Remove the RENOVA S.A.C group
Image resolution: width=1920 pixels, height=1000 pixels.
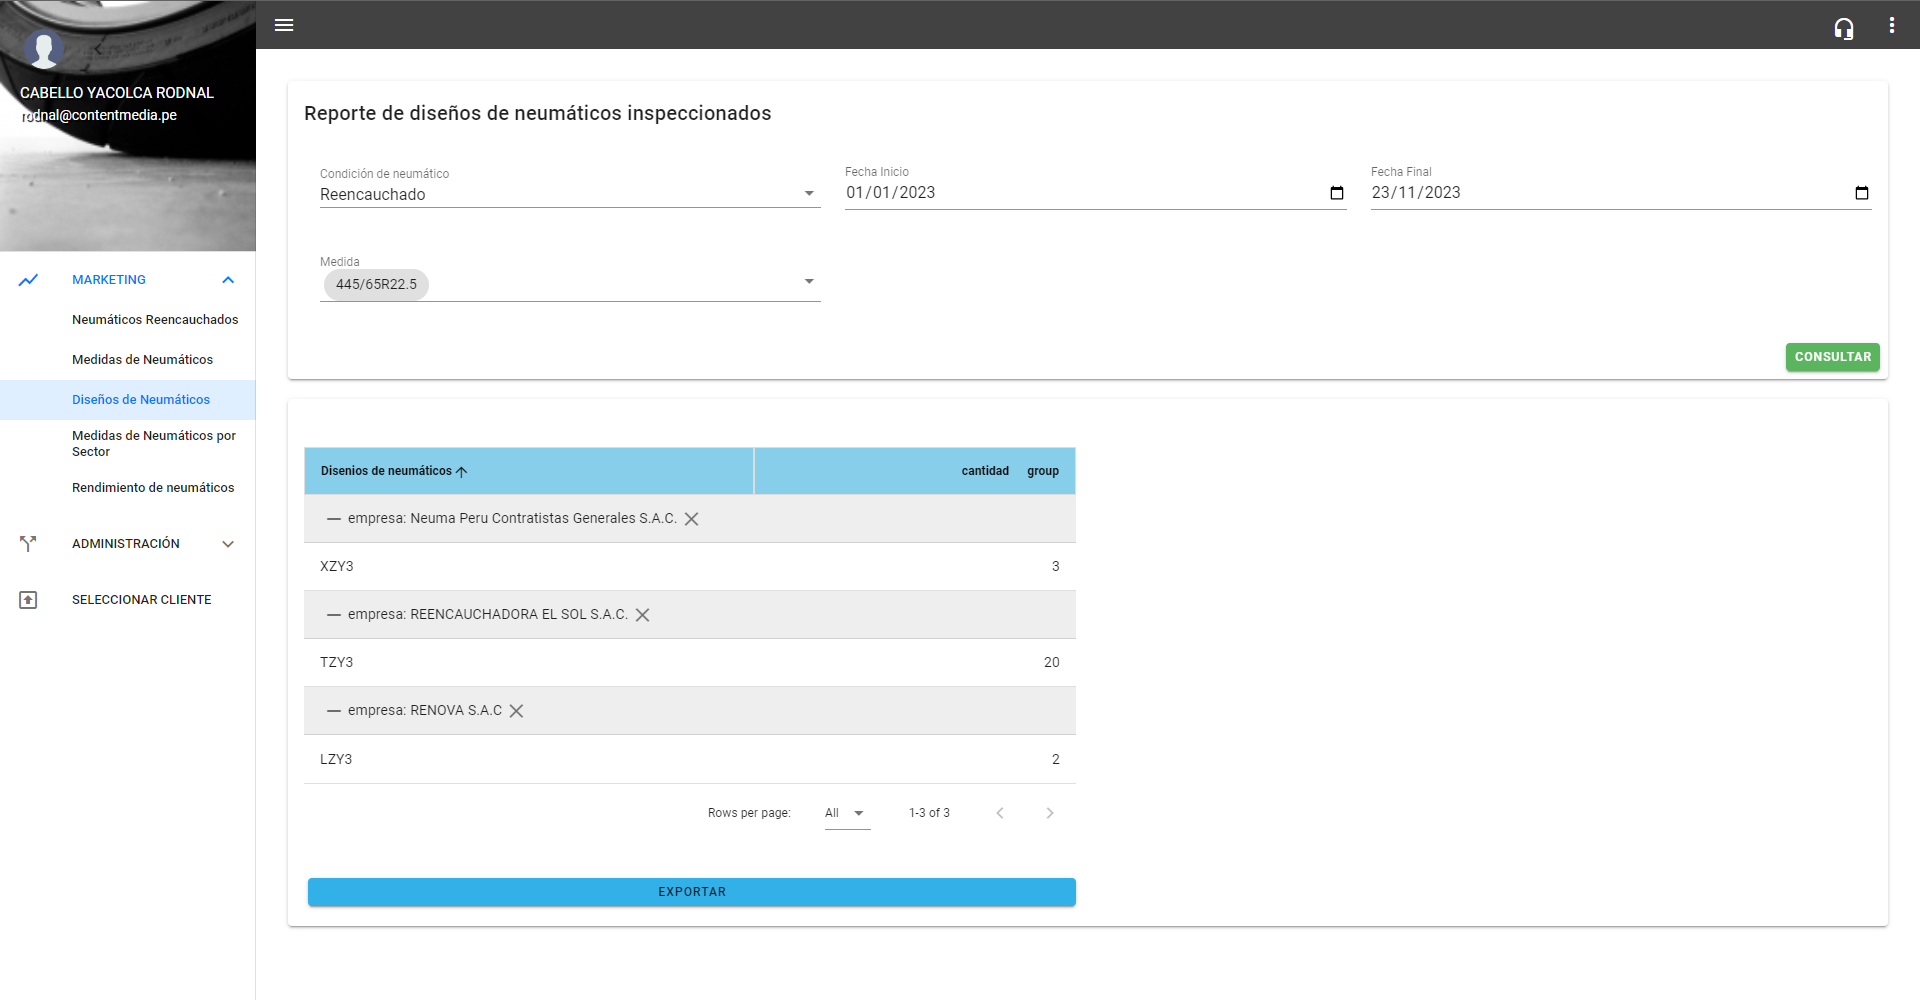(516, 711)
